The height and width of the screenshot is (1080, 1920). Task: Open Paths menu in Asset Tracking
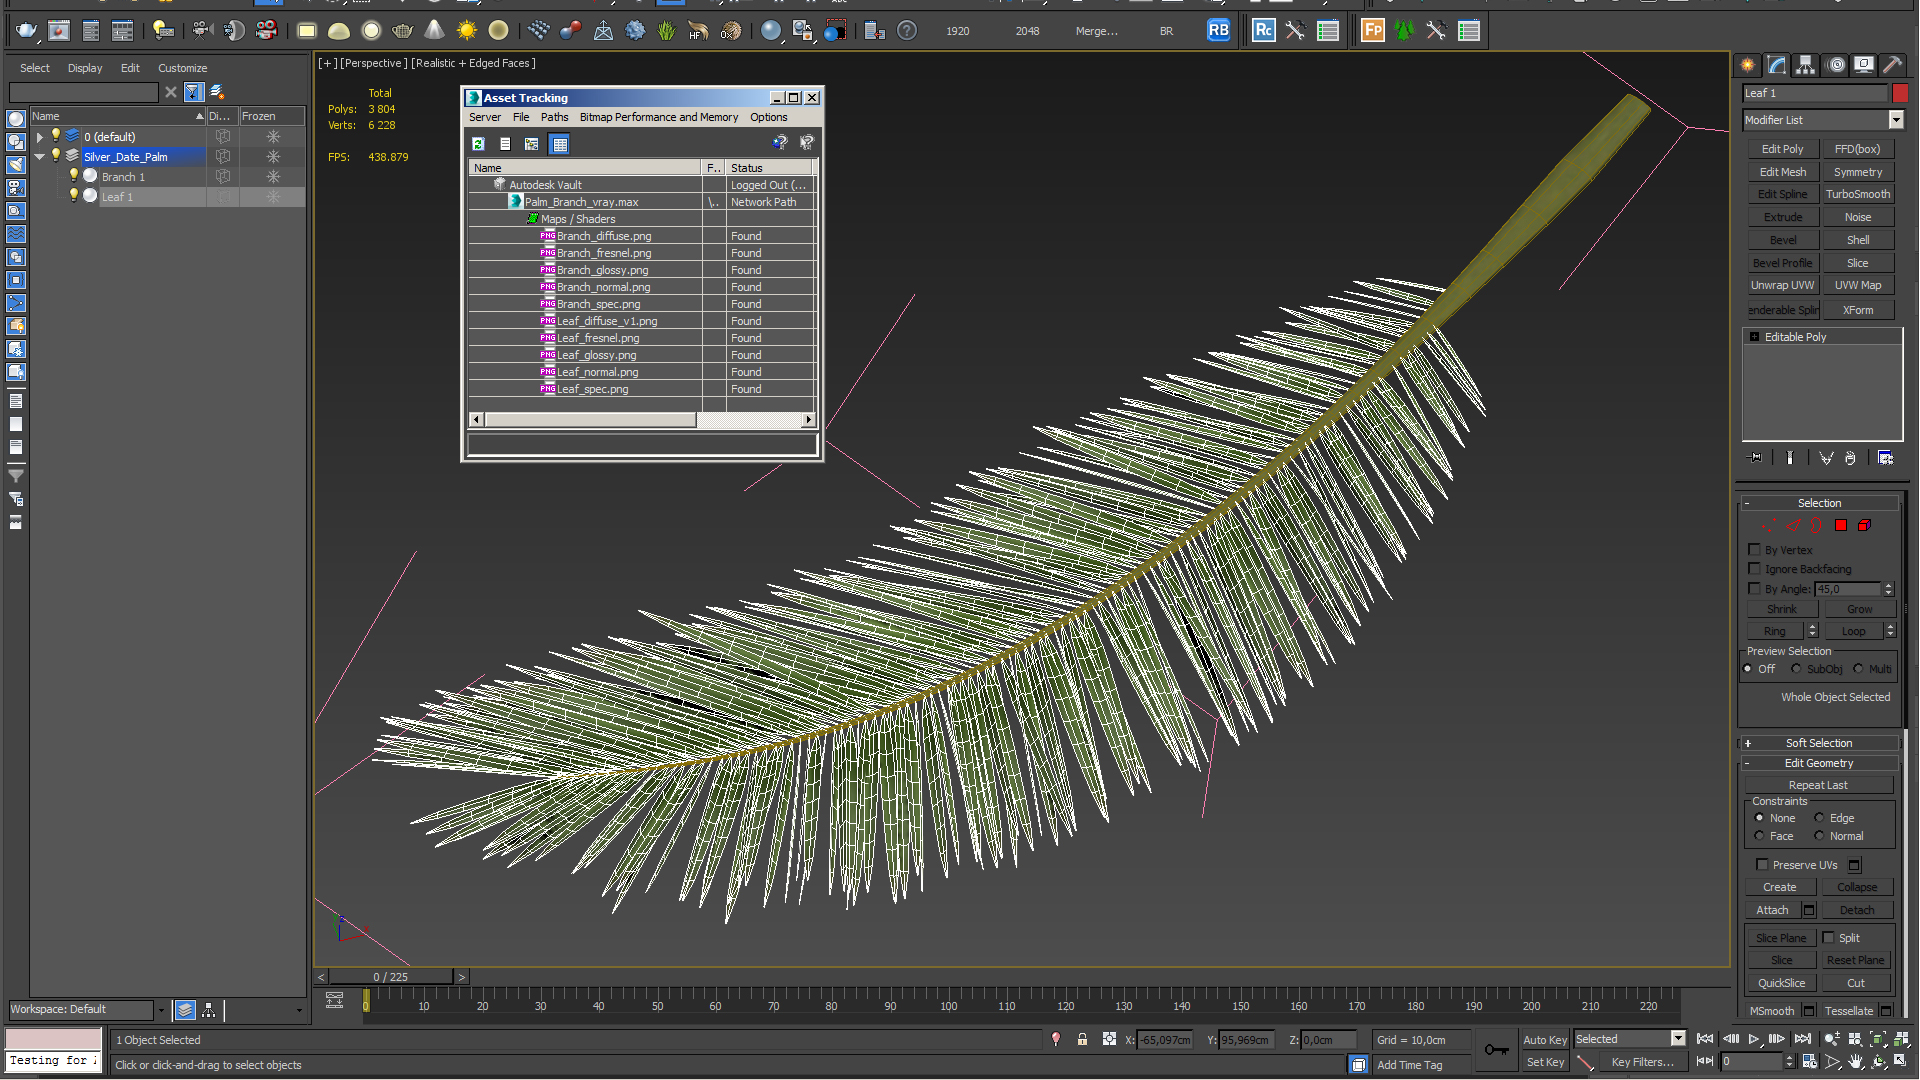pyautogui.click(x=554, y=117)
